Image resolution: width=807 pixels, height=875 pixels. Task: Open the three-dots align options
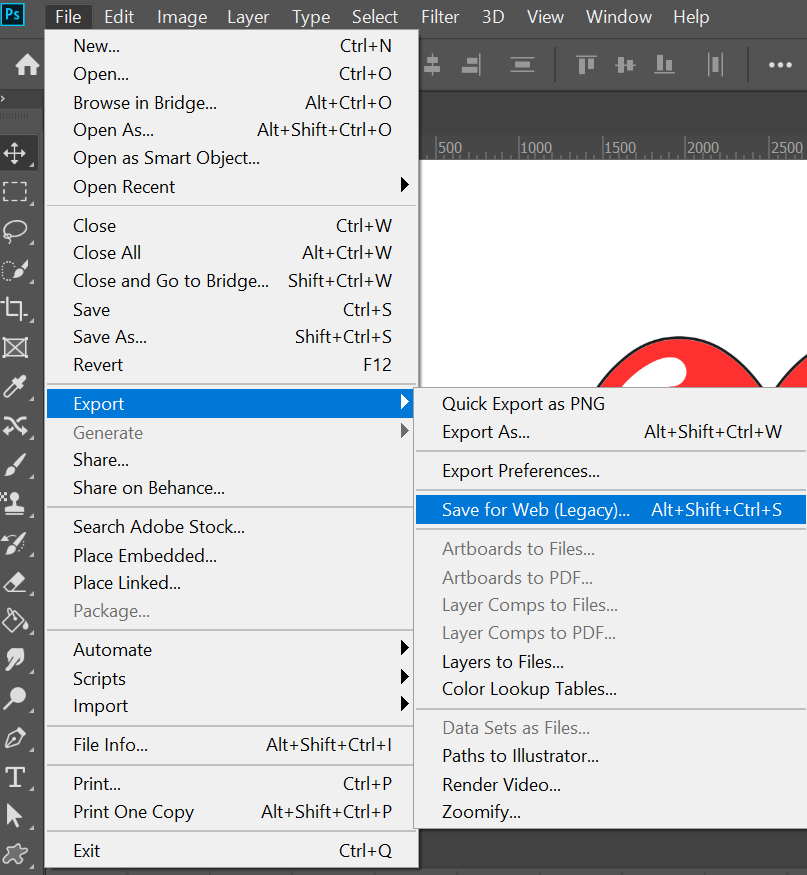pos(780,65)
